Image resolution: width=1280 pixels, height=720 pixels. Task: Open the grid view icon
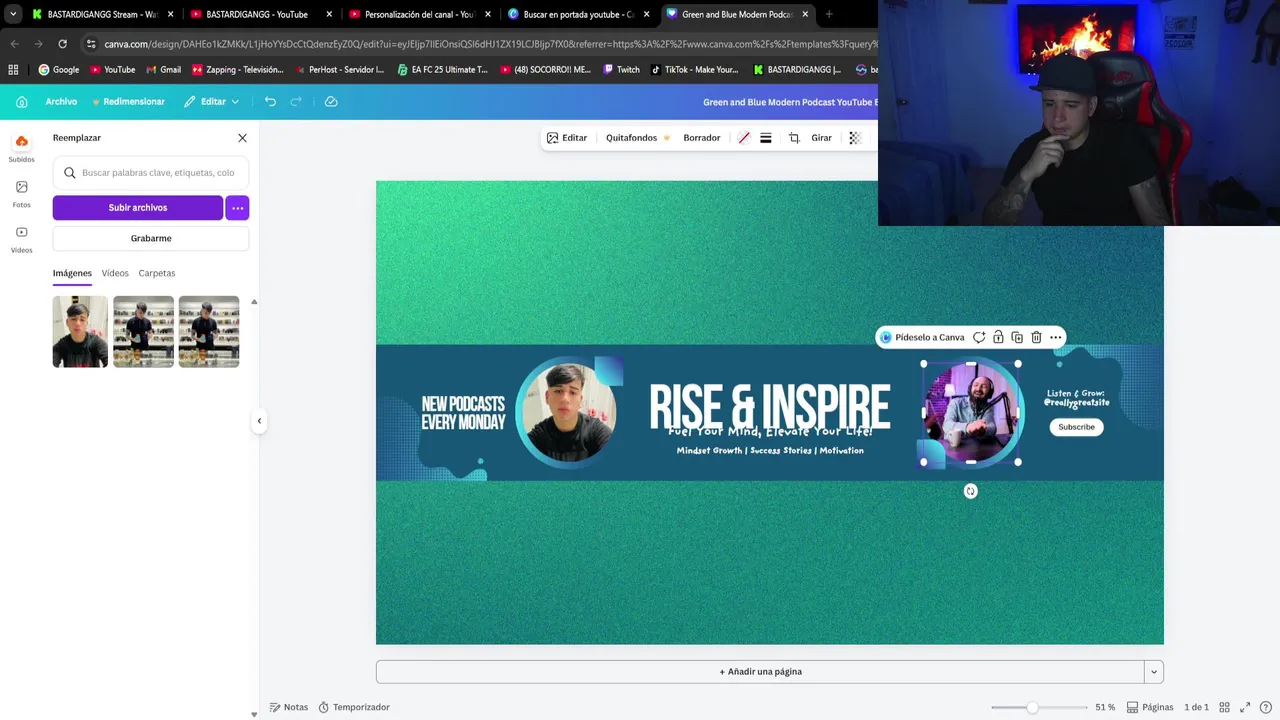[x=1224, y=707]
